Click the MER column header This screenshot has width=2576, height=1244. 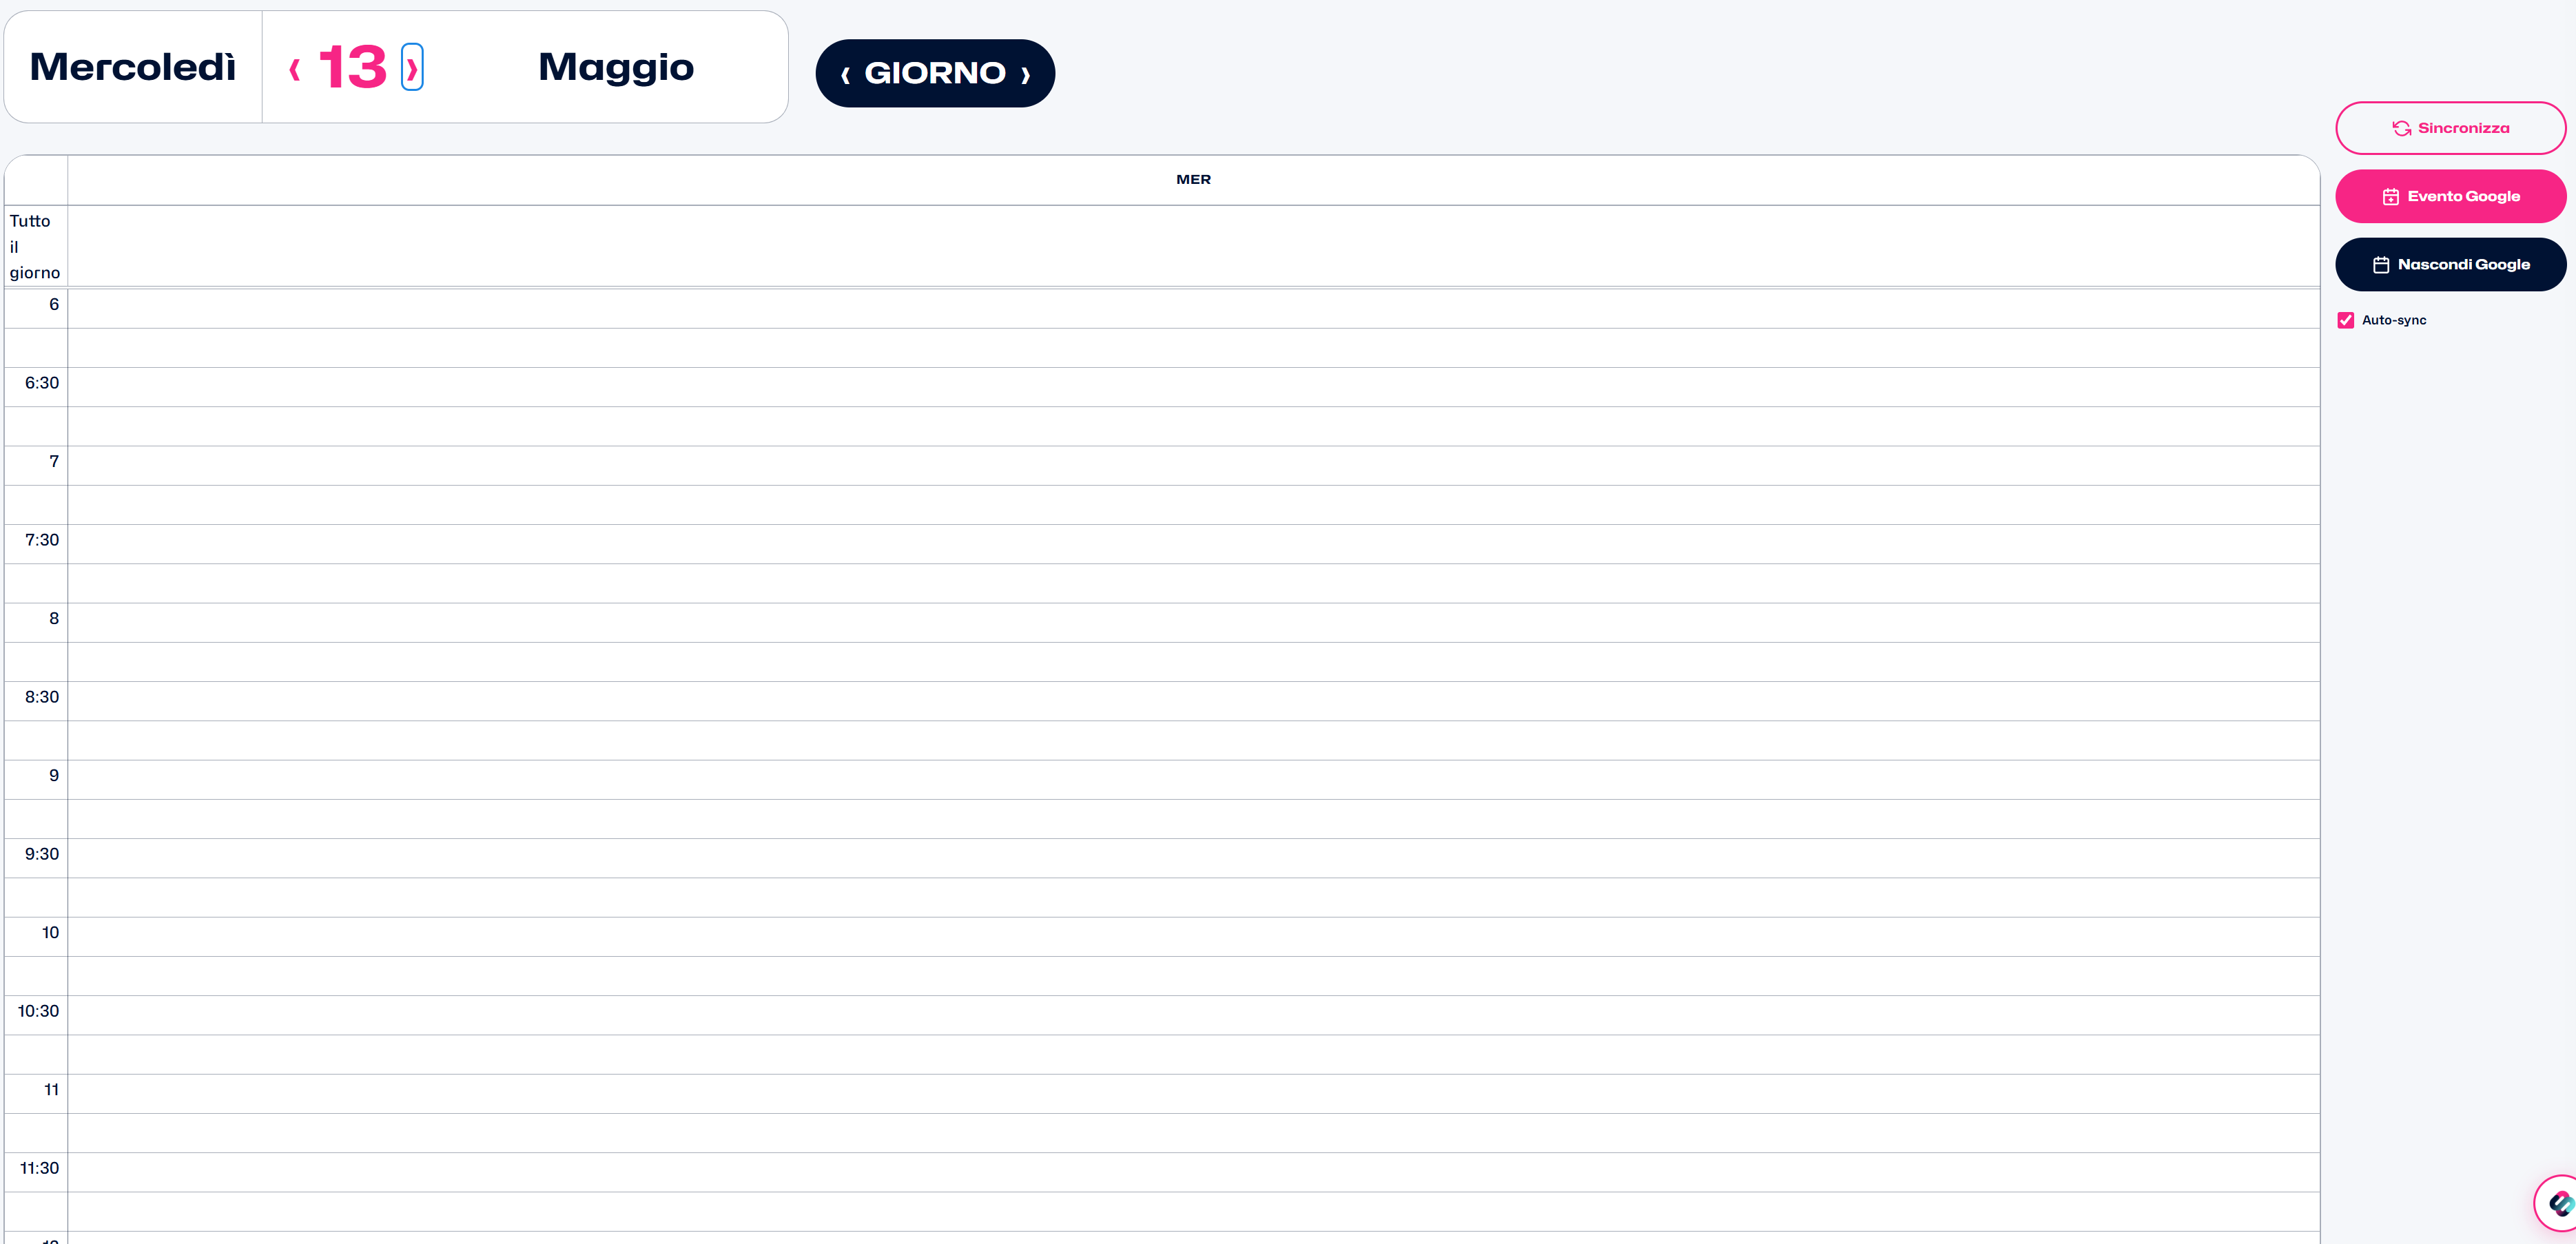coord(1193,180)
